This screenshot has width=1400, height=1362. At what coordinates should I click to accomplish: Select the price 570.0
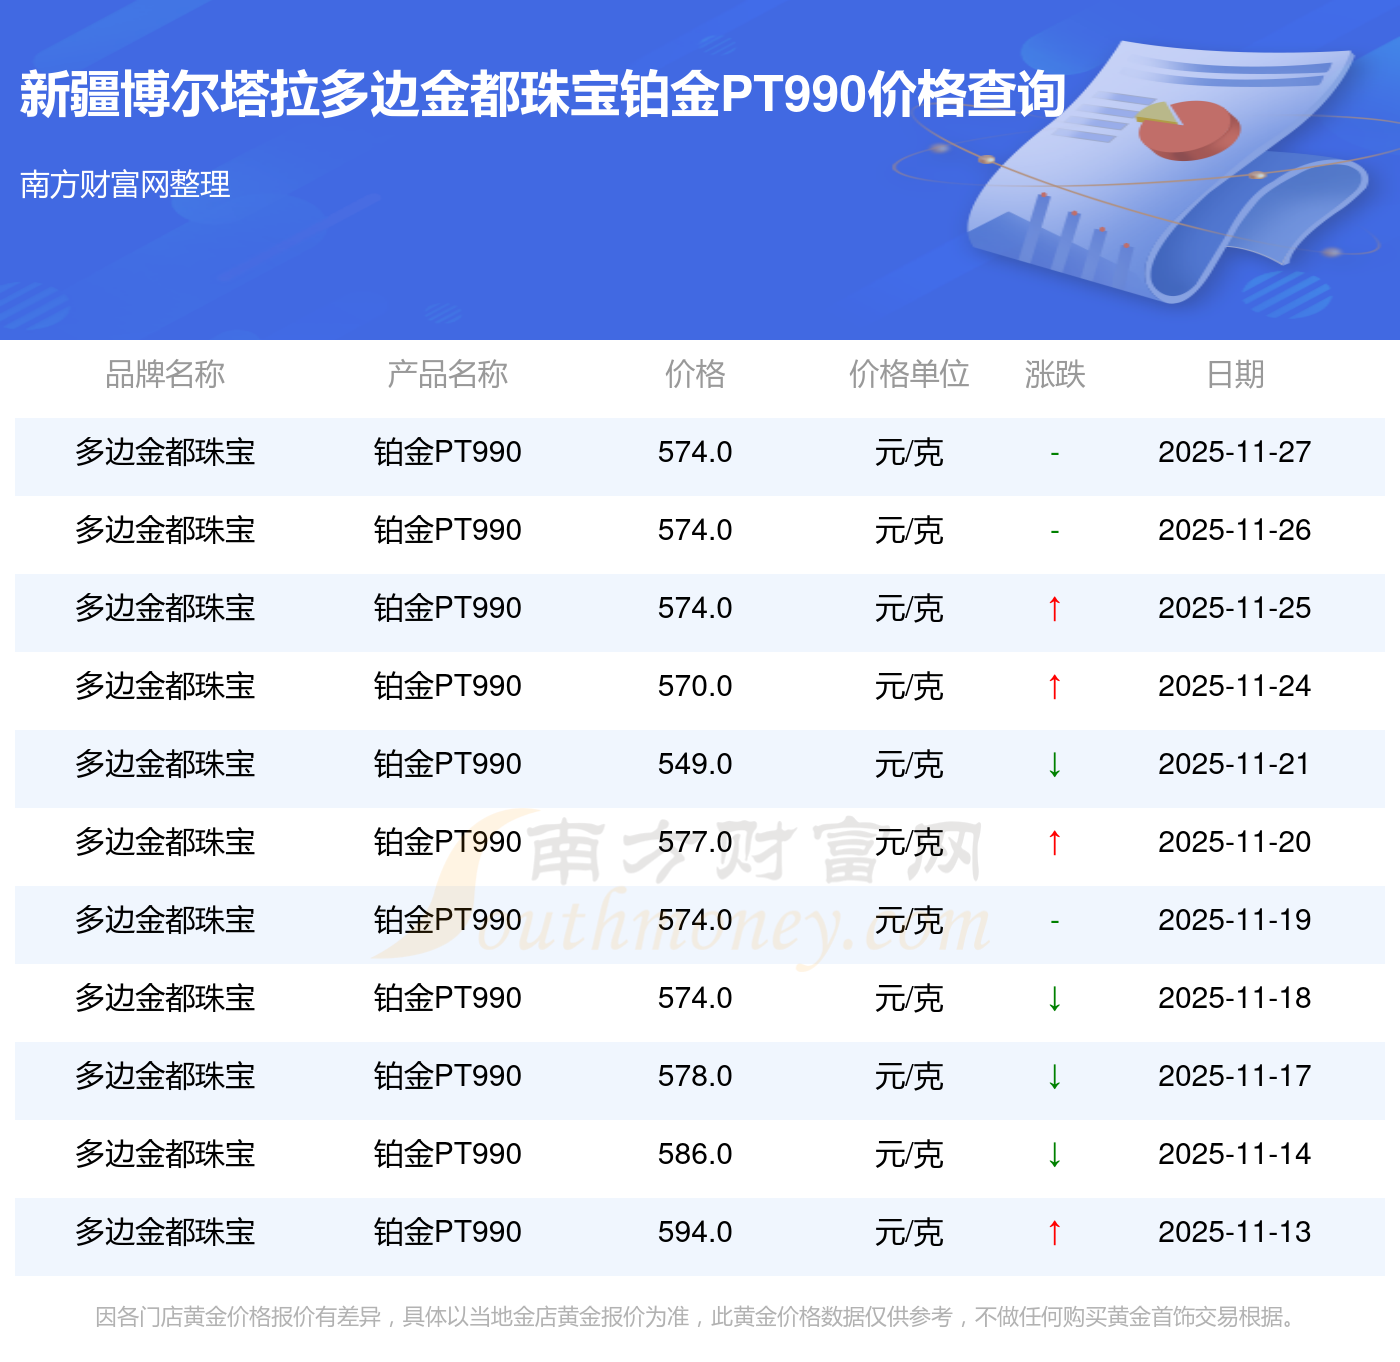tap(695, 686)
